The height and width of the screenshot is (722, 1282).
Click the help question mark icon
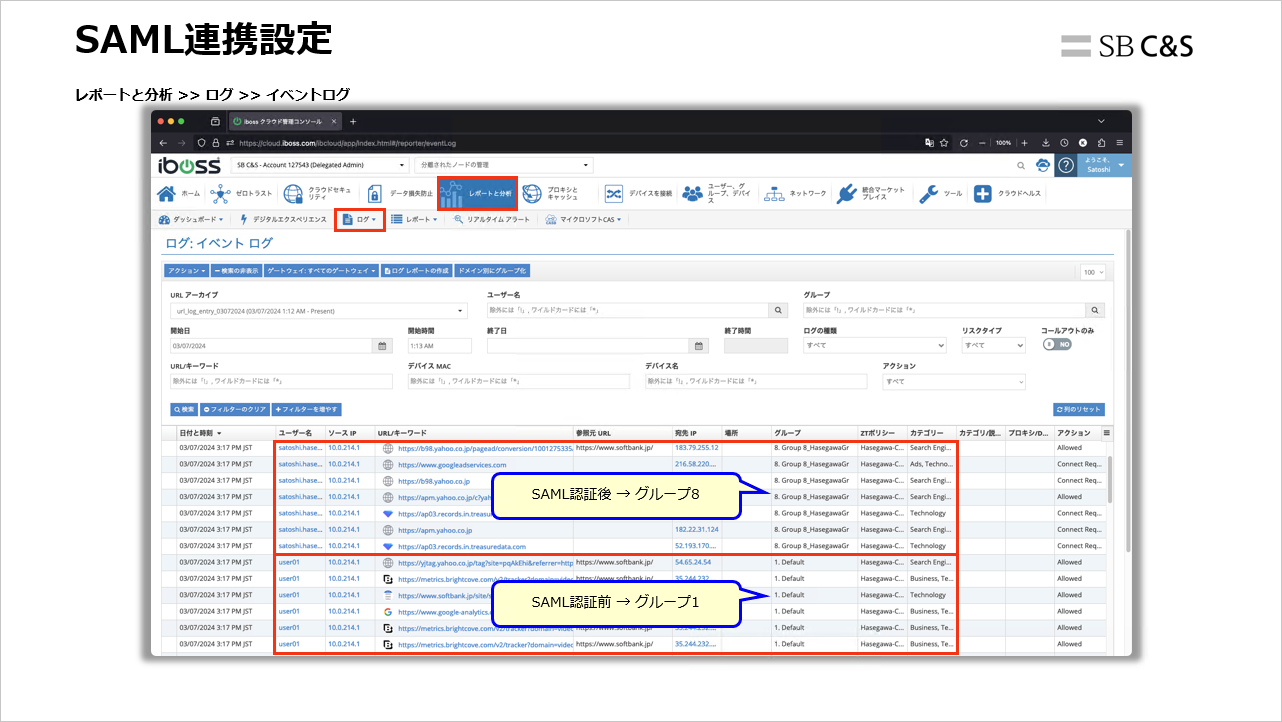tap(1066, 165)
